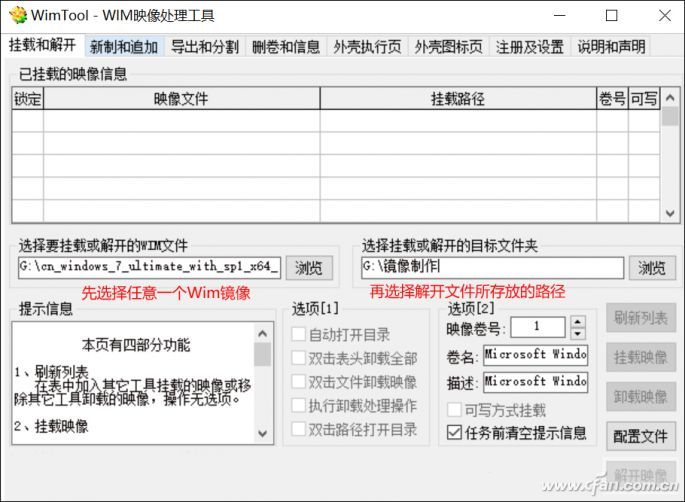Decrease 映像卷号 with the down spinner

point(578,333)
